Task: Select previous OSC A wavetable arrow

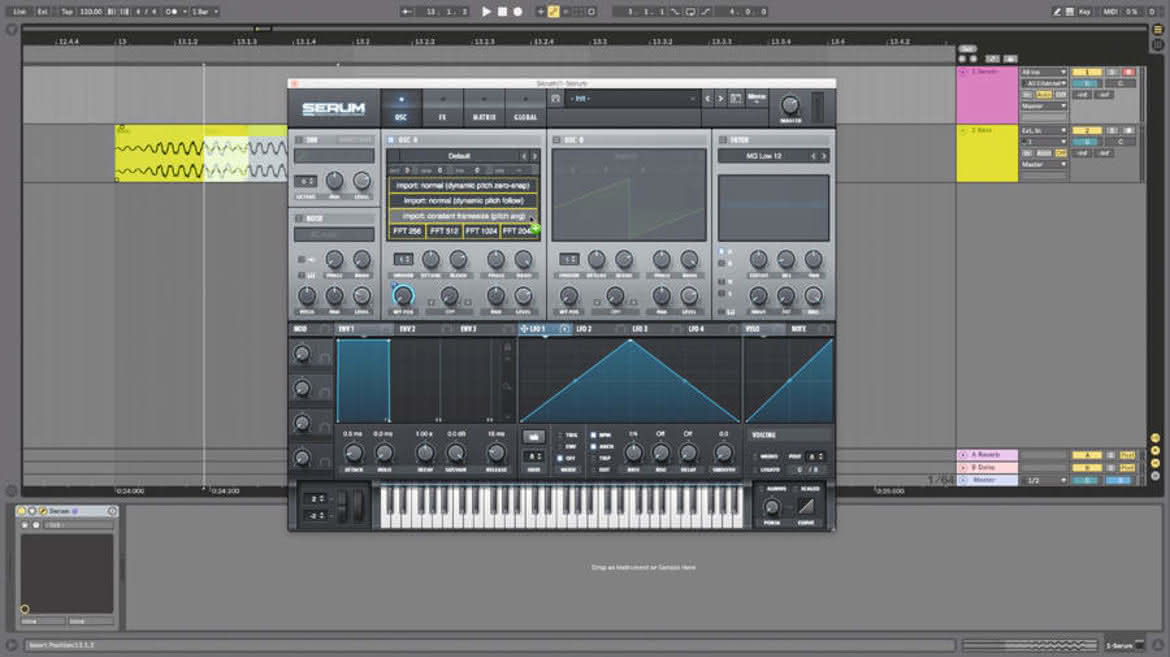Action: 524,156
